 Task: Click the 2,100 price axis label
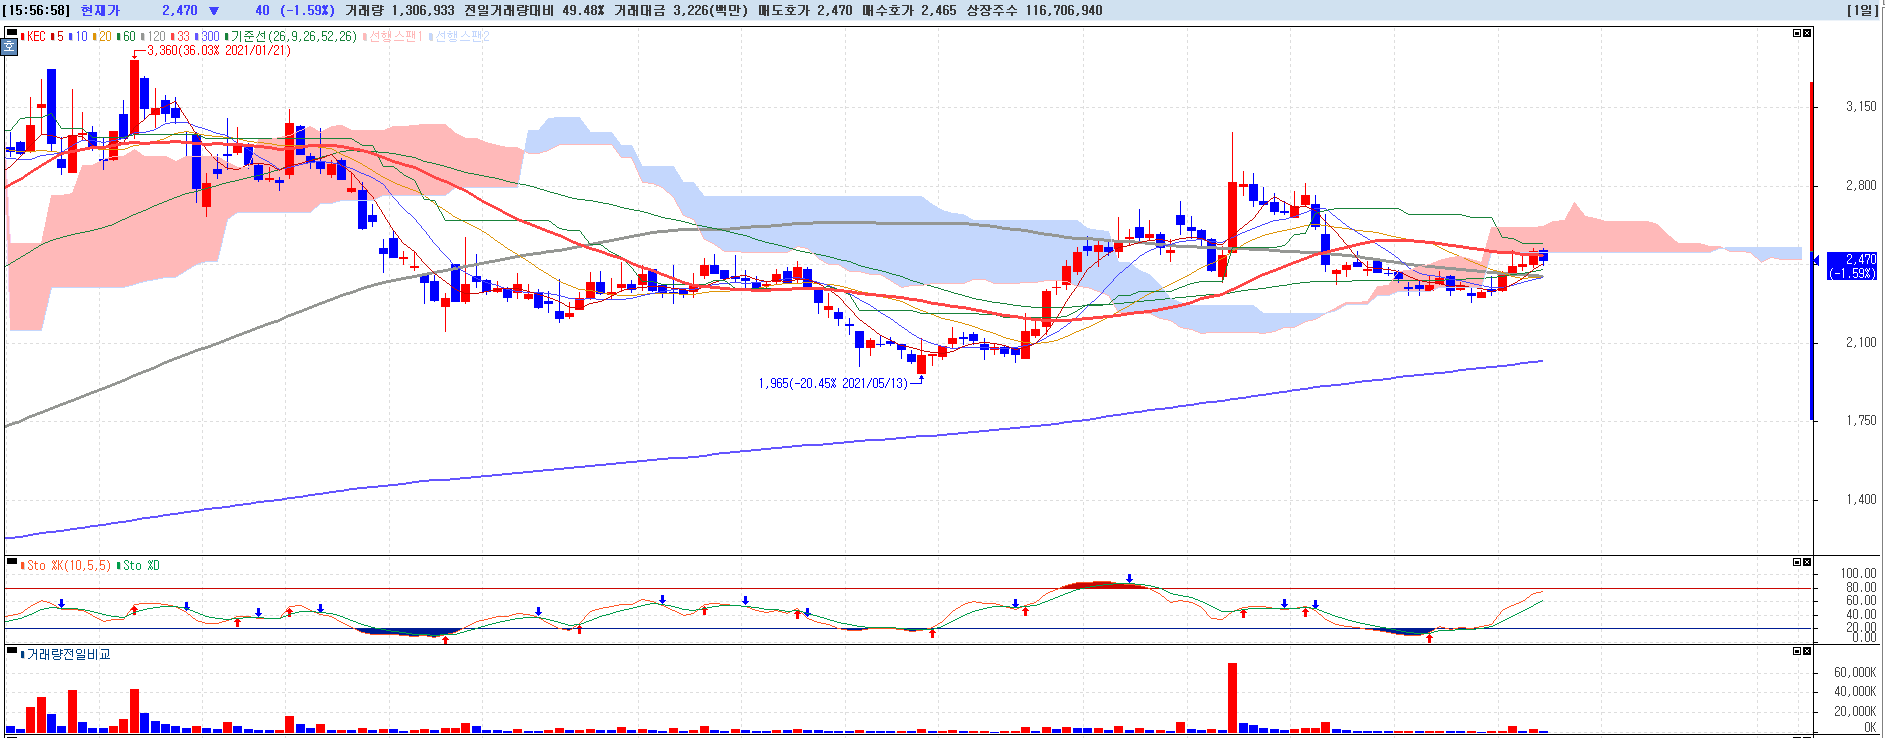click(x=1861, y=342)
